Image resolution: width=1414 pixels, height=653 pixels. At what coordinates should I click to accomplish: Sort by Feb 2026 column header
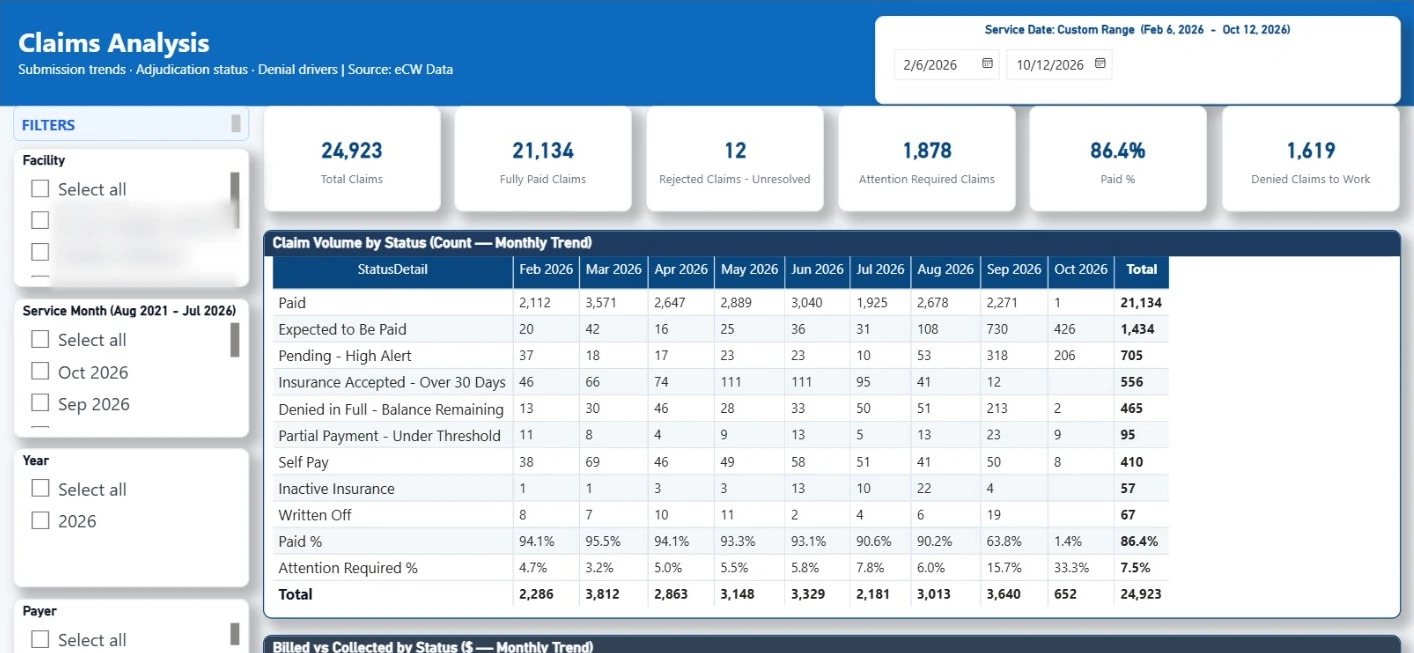[545, 270]
